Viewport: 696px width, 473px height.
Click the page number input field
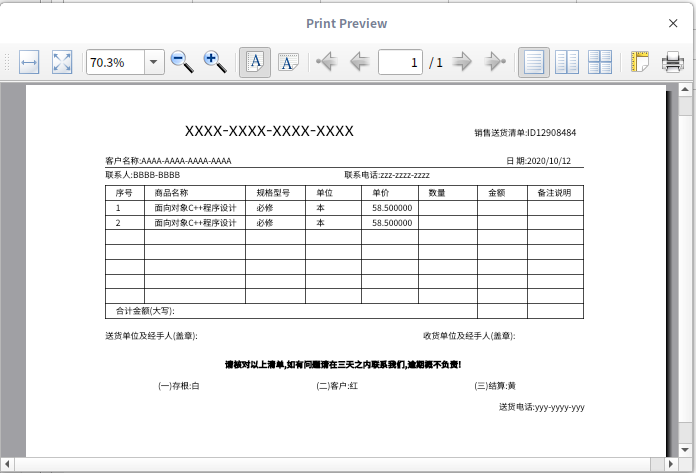click(x=400, y=62)
